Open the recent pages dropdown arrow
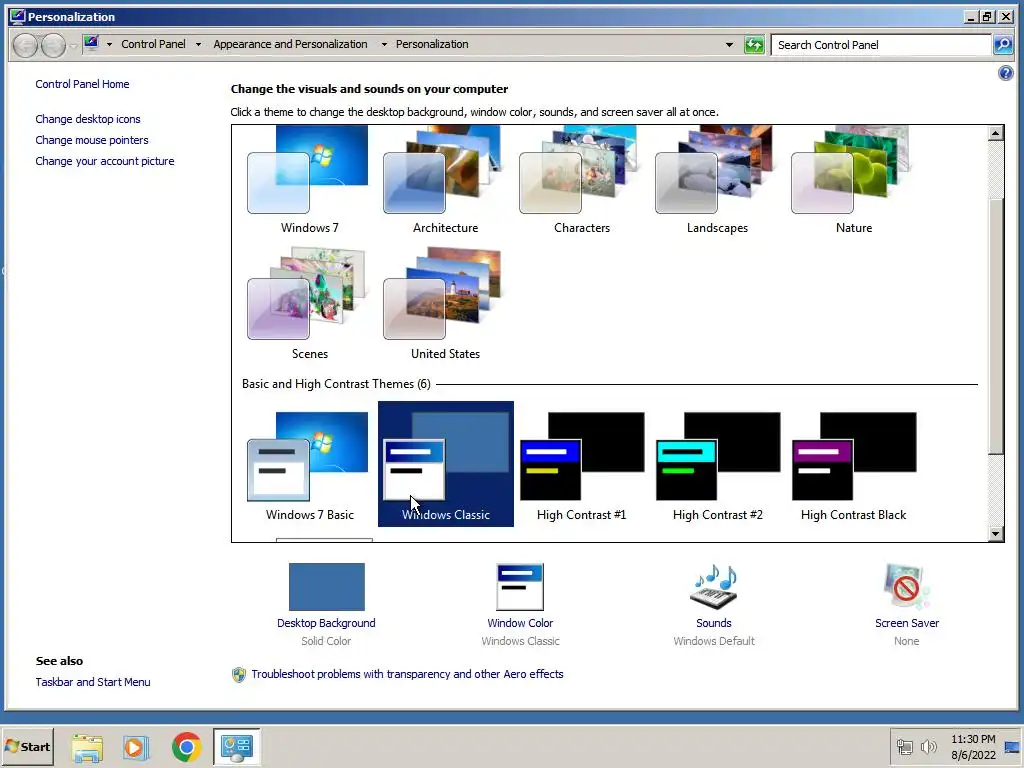The image size is (1024, 768). point(72,44)
